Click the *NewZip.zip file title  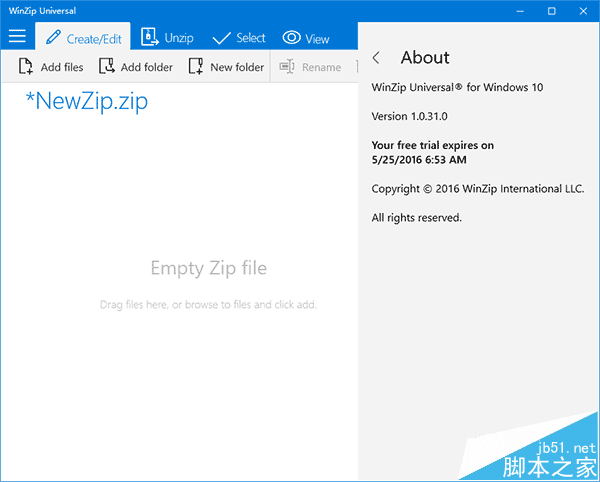(x=86, y=101)
